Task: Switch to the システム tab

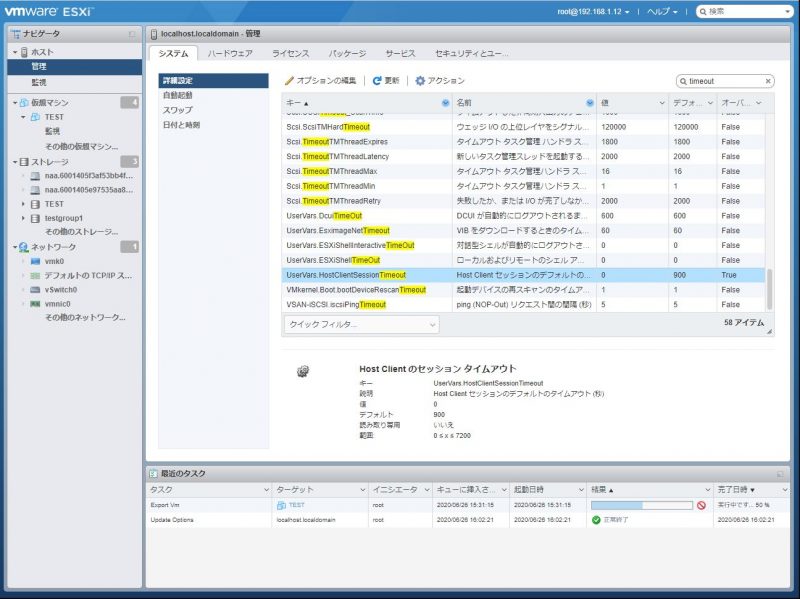Action: click(173, 54)
